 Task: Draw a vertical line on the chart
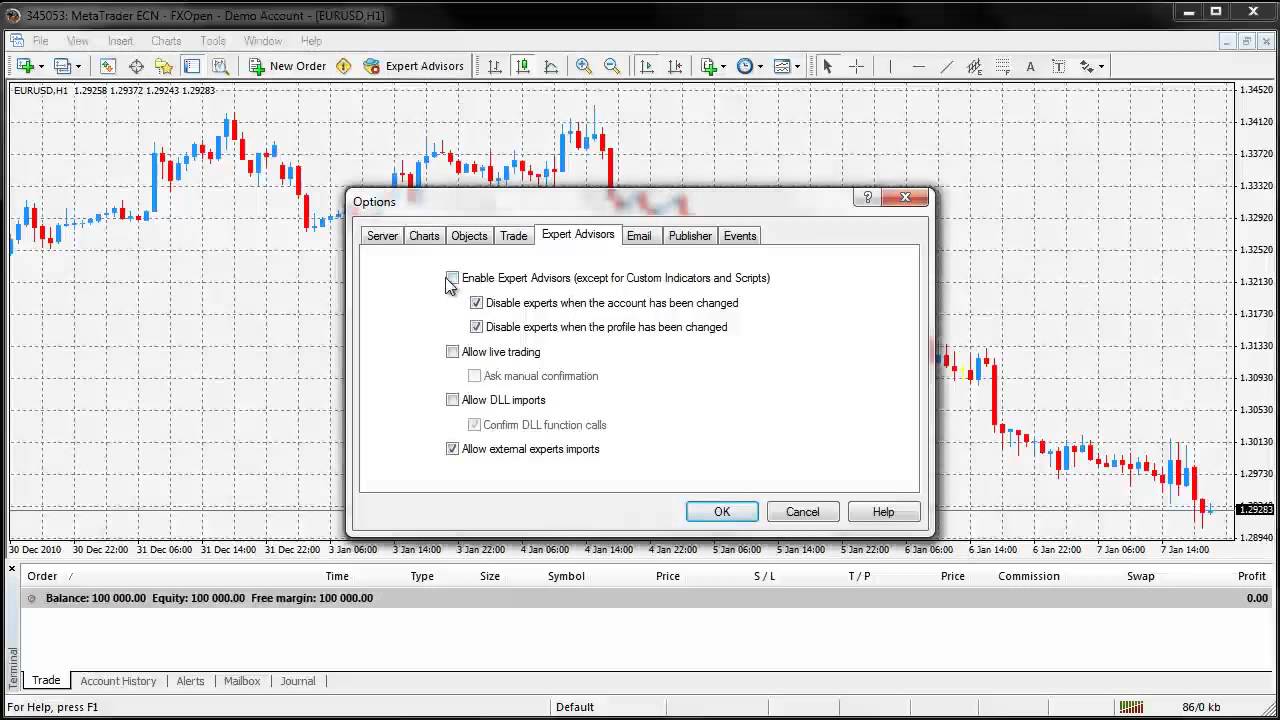point(891,66)
